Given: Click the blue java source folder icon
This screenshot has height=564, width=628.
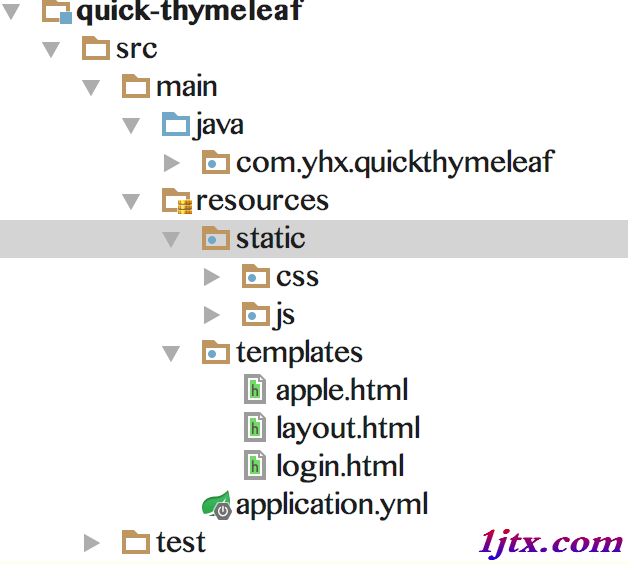Looking at the screenshot, I should click(175, 124).
